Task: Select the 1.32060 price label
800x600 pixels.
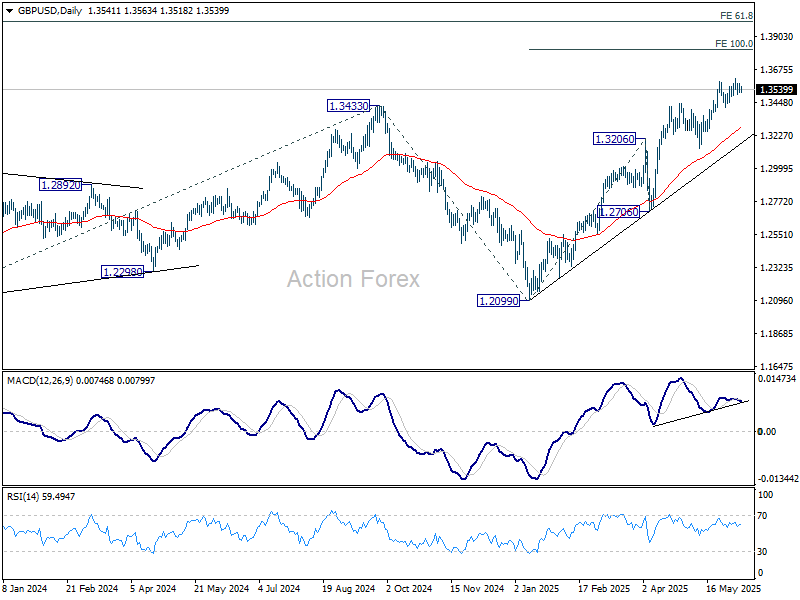Action: (x=614, y=140)
